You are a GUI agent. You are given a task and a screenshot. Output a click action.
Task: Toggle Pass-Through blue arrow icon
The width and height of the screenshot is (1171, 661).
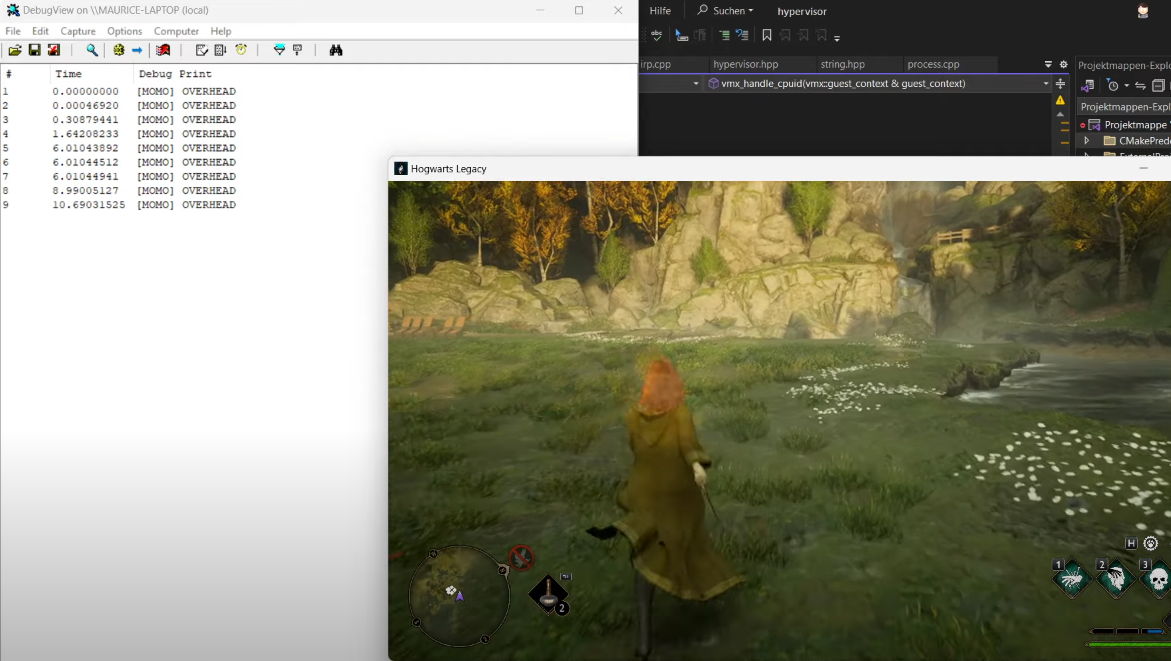pos(137,50)
